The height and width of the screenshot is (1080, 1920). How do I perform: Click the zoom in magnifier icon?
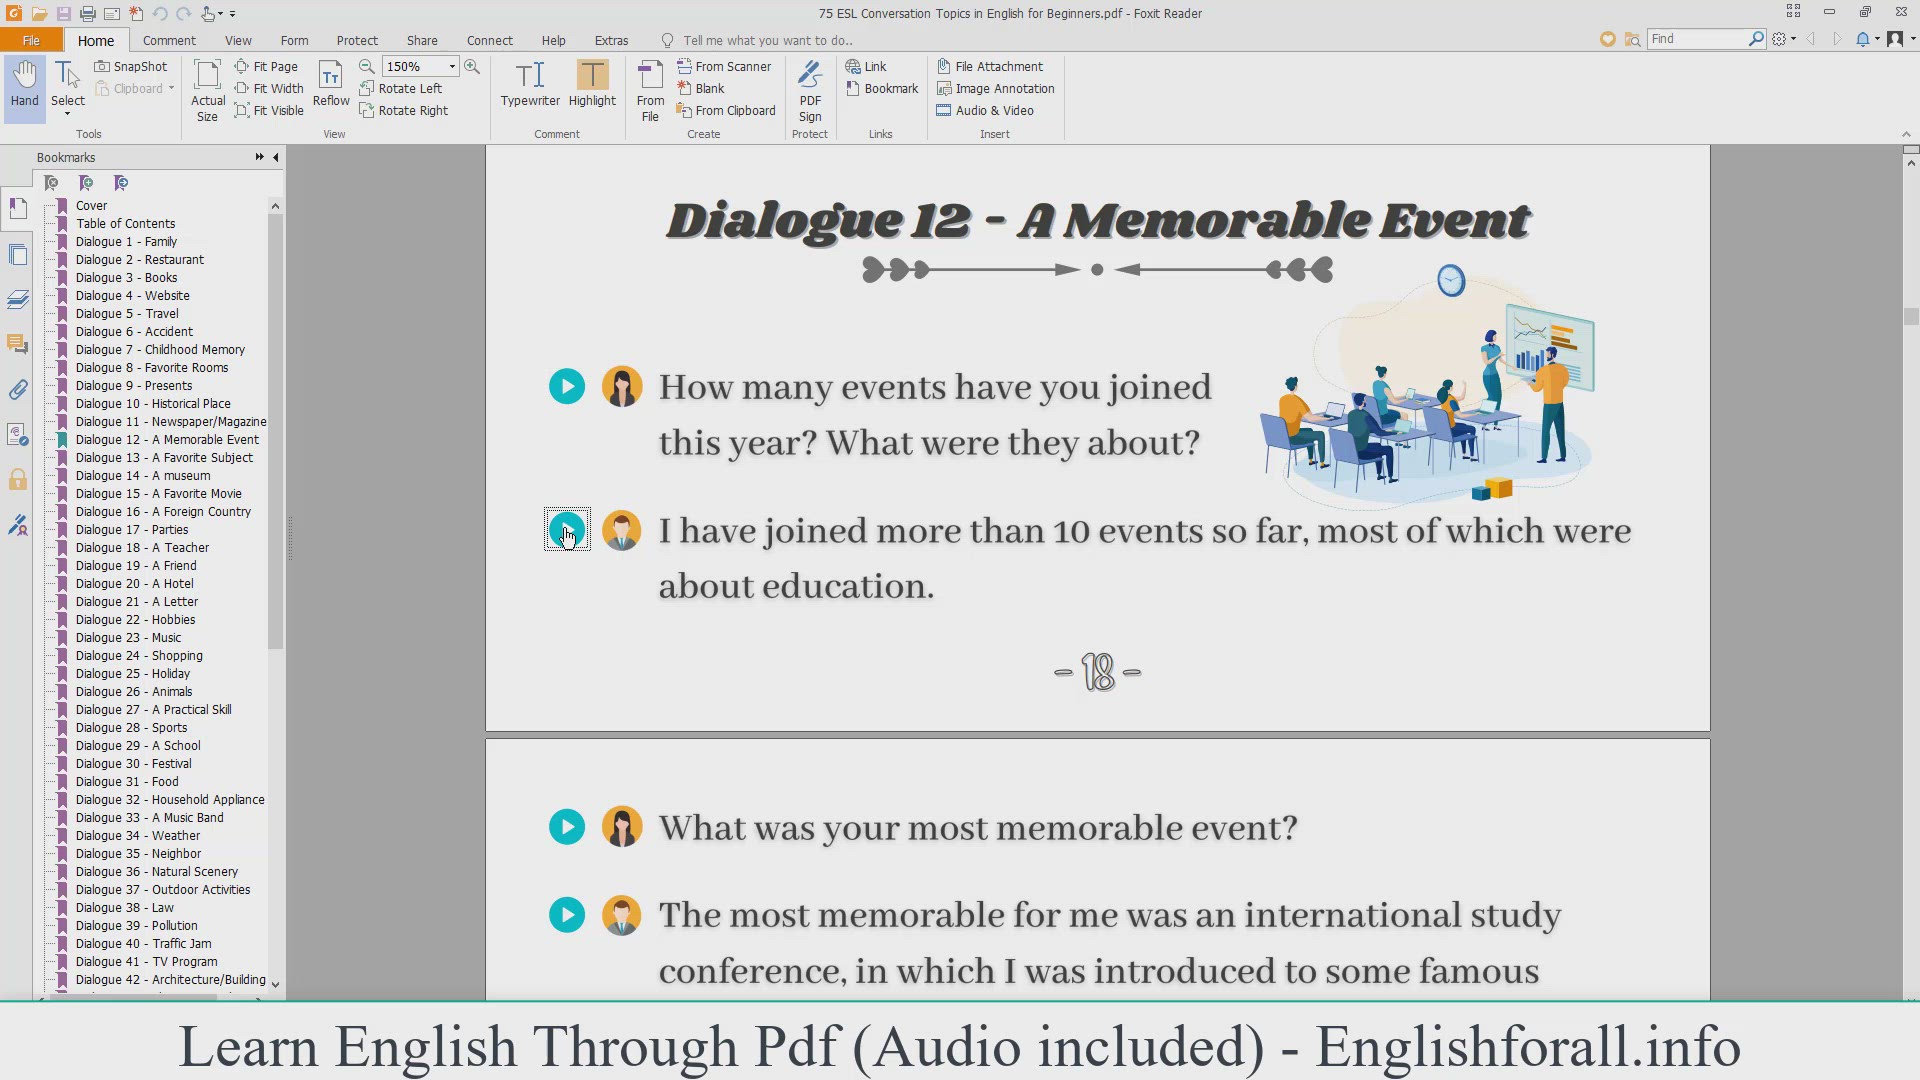point(472,66)
